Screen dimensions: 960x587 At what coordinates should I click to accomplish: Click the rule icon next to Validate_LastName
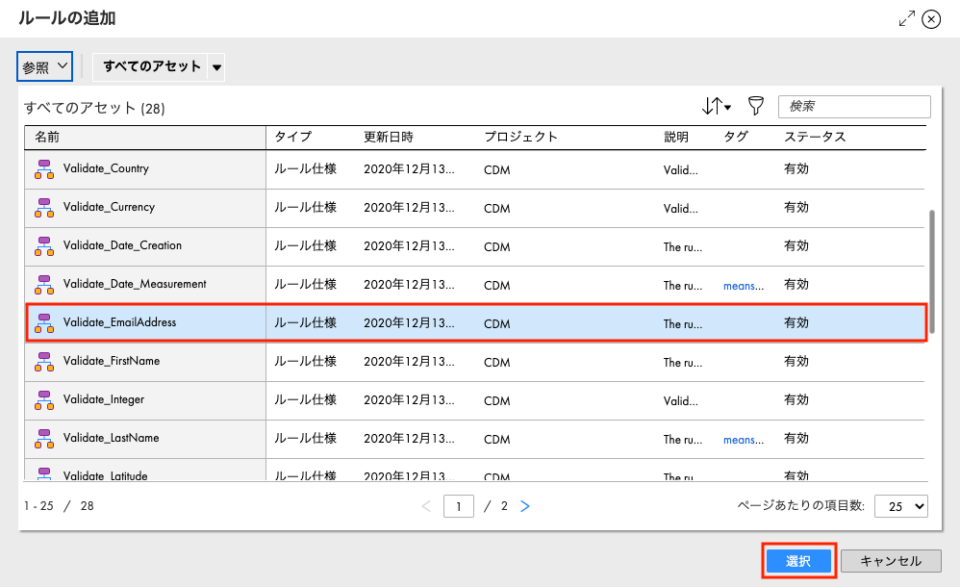43,438
